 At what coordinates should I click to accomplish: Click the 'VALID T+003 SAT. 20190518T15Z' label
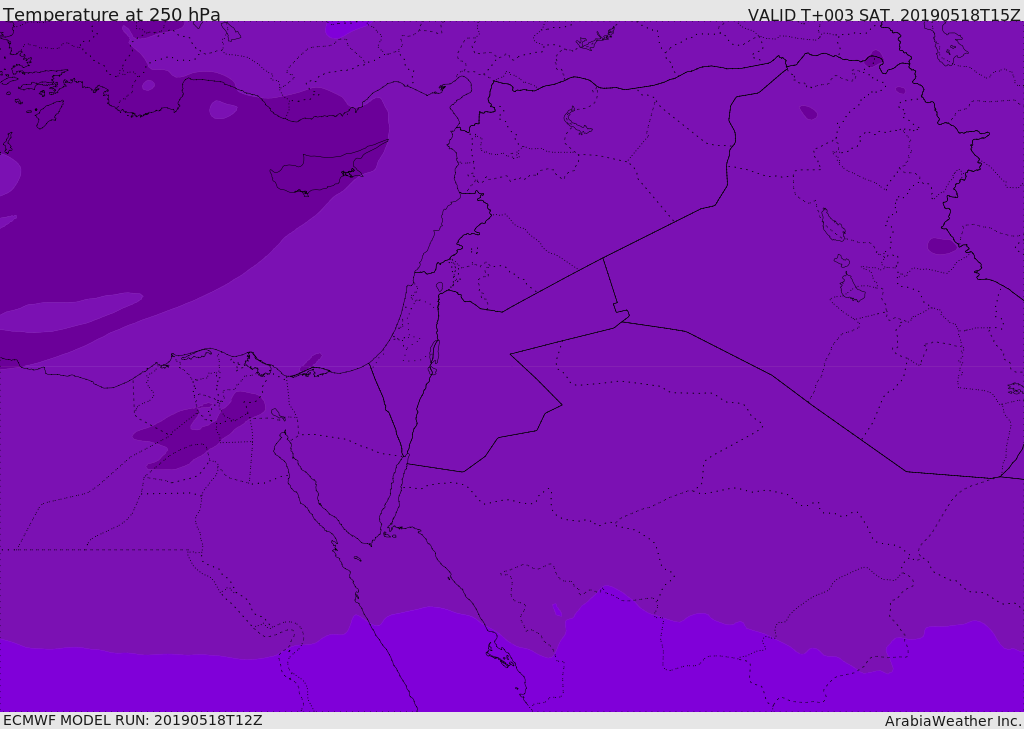pos(884,14)
